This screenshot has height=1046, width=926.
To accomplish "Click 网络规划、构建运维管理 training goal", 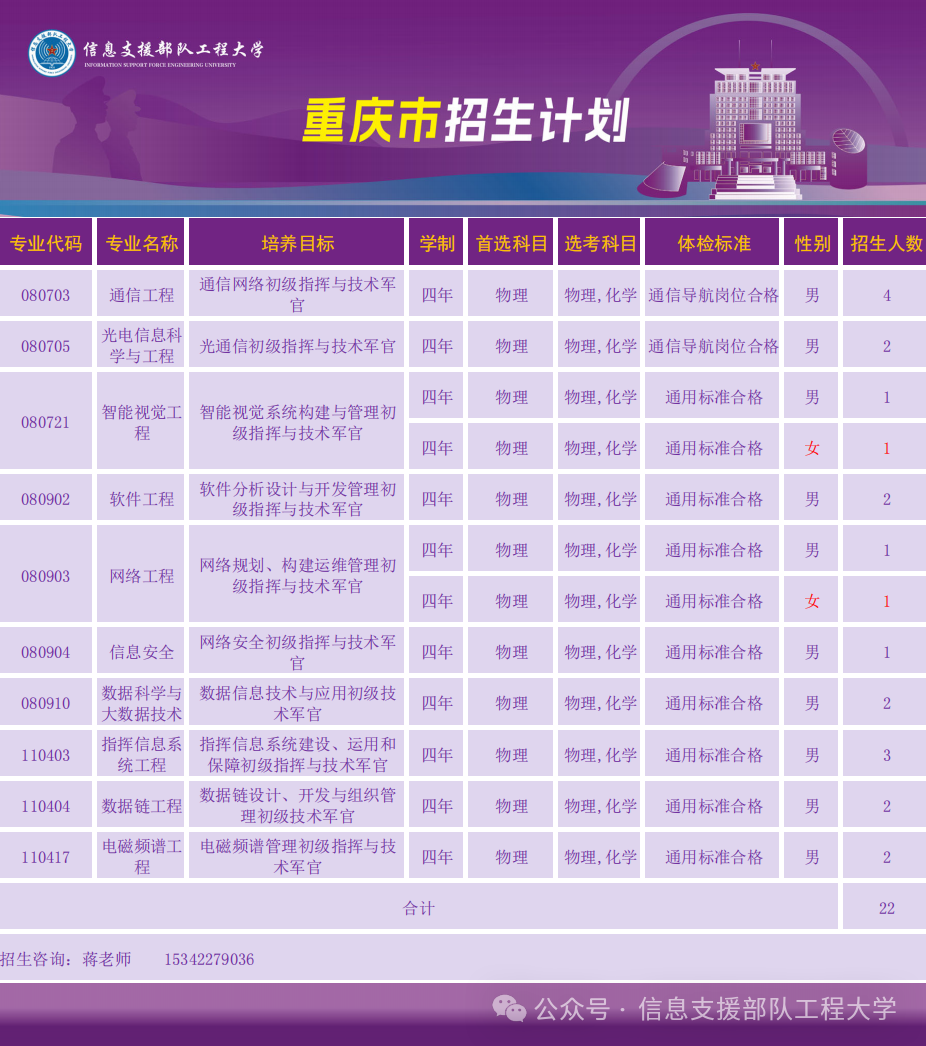I will pos(298,576).
